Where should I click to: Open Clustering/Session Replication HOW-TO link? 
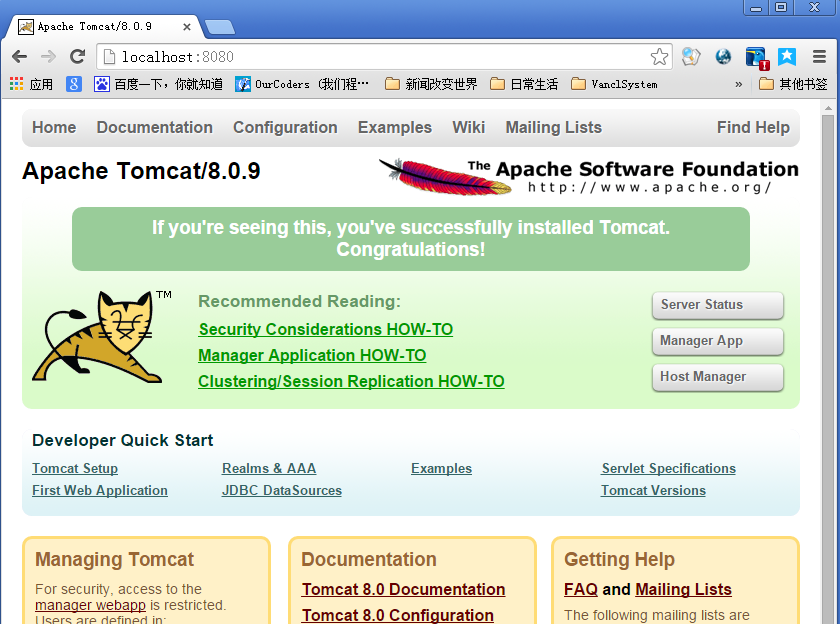[x=351, y=381]
